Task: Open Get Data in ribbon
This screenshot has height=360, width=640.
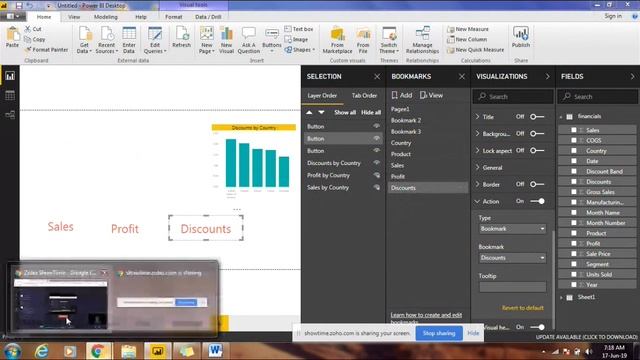Action: pyautogui.click(x=84, y=40)
